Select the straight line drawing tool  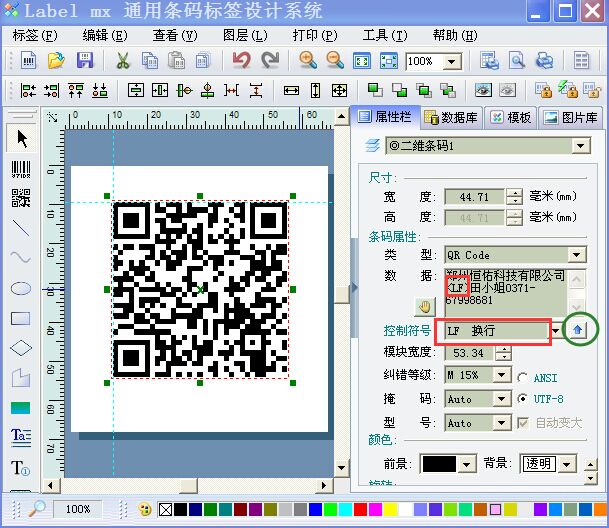click(x=21, y=228)
